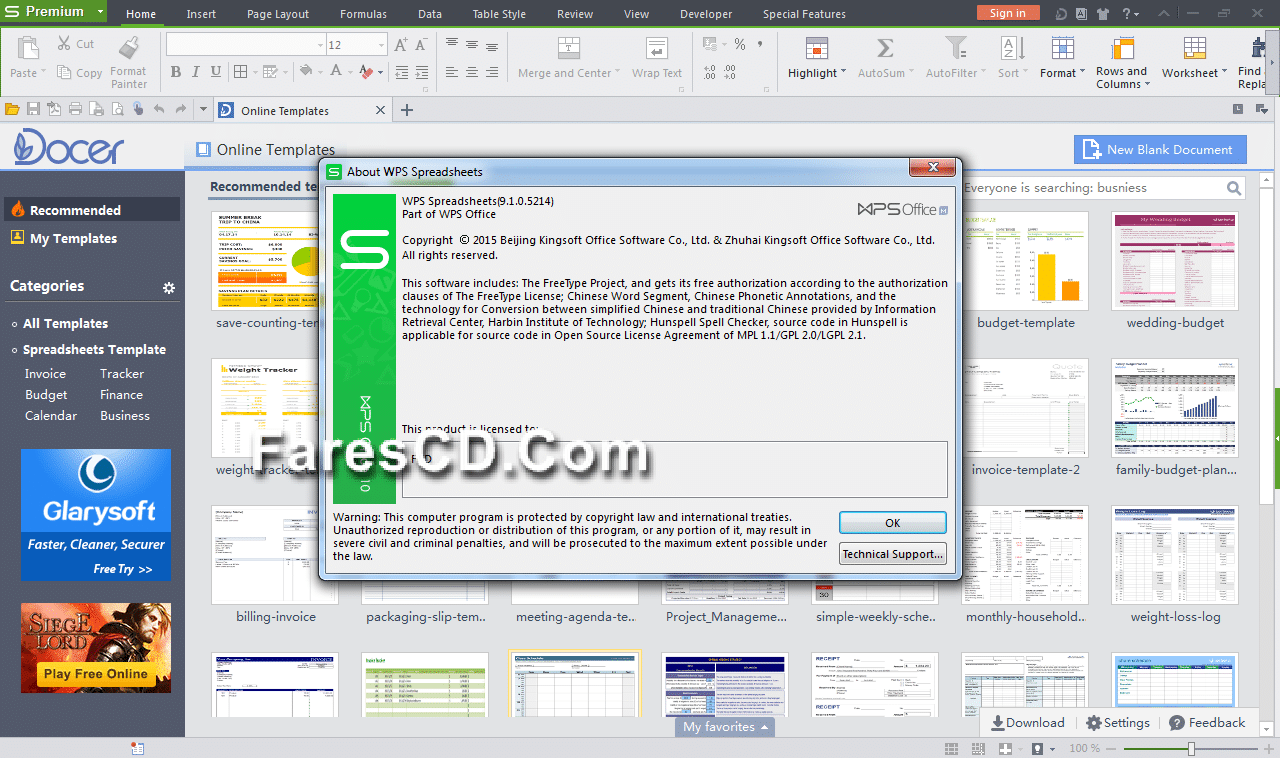Click the Categories settings gear icon

pyautogui.click(x=169, y=288)
